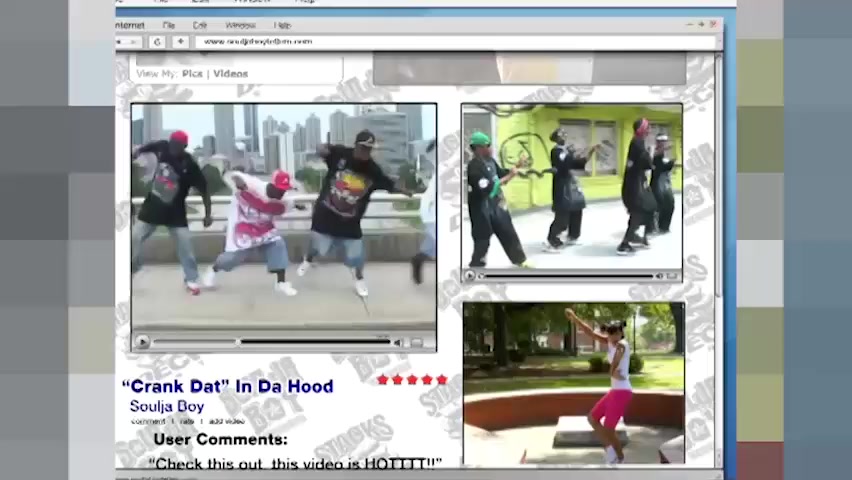Open the Soulja Boy artist link
Viewport: 852px width, 480px height.
(x=167, y=406)
